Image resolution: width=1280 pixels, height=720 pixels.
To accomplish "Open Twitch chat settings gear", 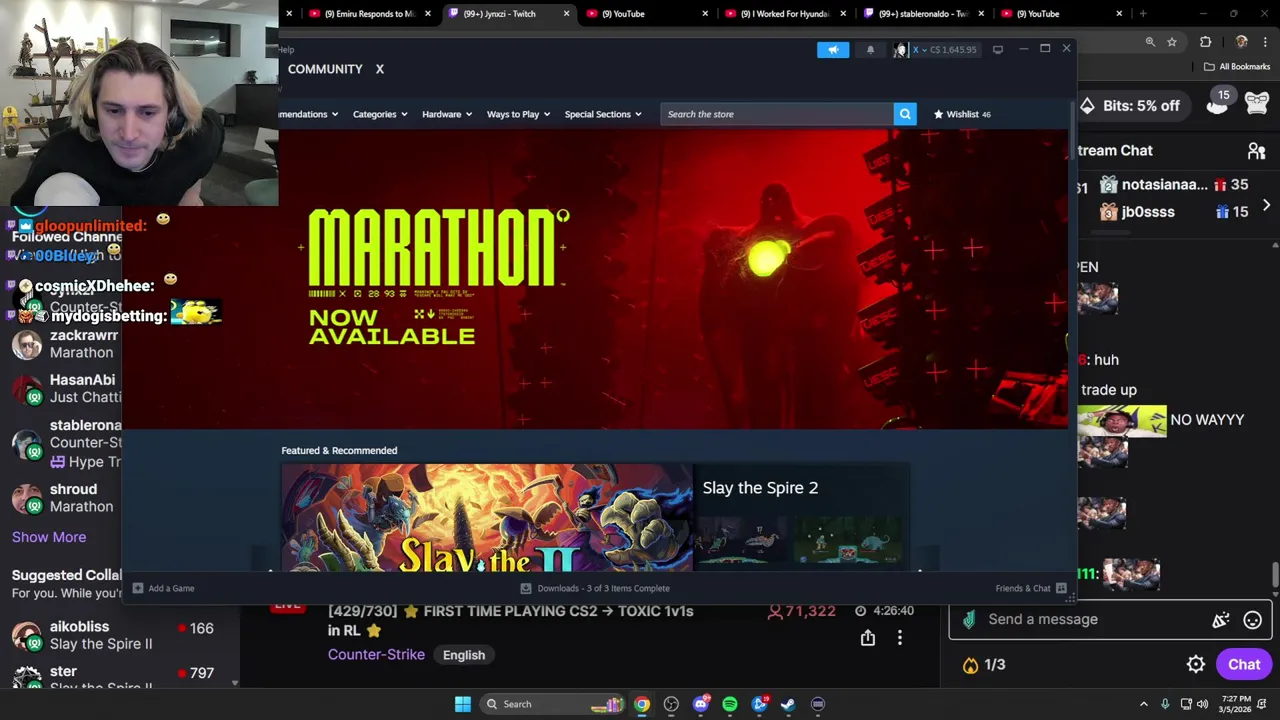I will coord(1195,664).
